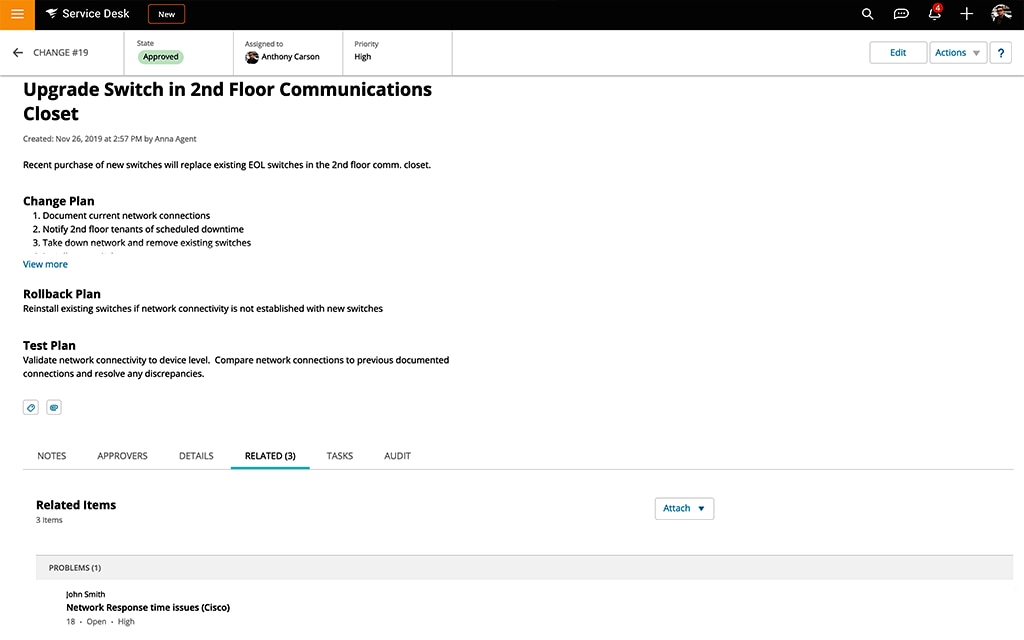Open help using the question mark button

(x=1000, y=52)
